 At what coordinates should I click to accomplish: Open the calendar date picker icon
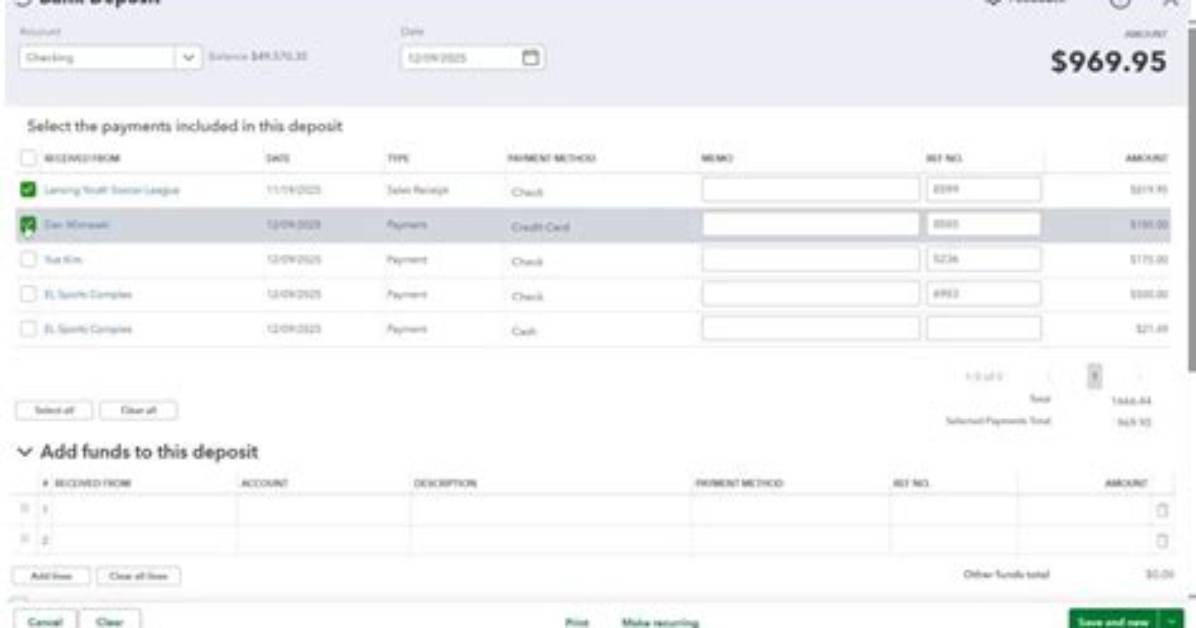(x=530, y=57)
